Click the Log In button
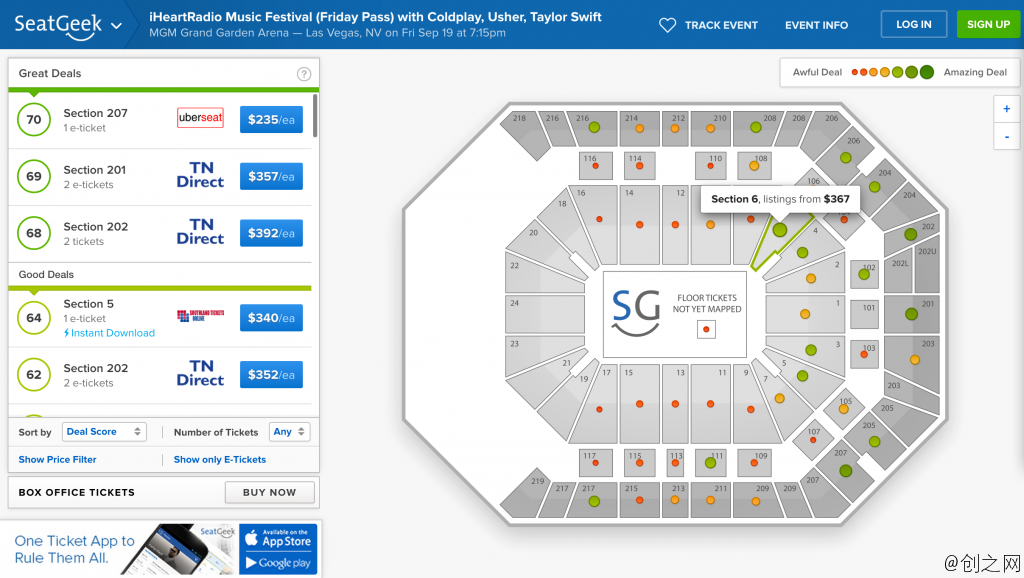Viewport: 1024px width, 578px height. 914,24
